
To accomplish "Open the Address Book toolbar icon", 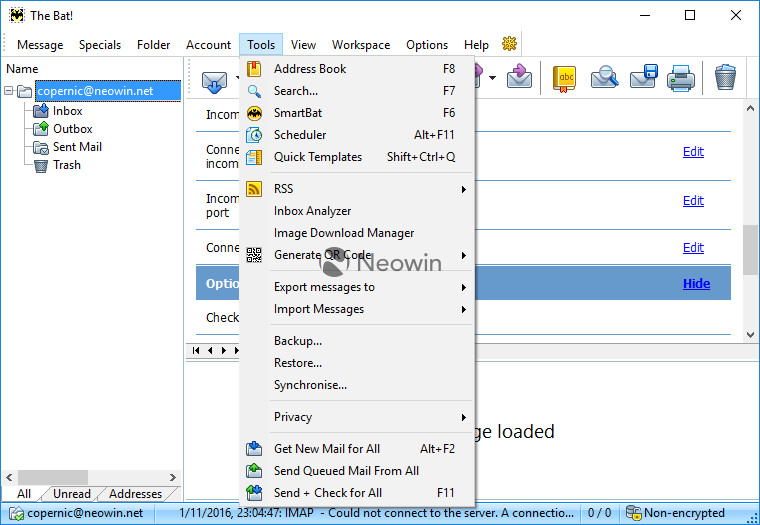I will [x=566, y=78].
